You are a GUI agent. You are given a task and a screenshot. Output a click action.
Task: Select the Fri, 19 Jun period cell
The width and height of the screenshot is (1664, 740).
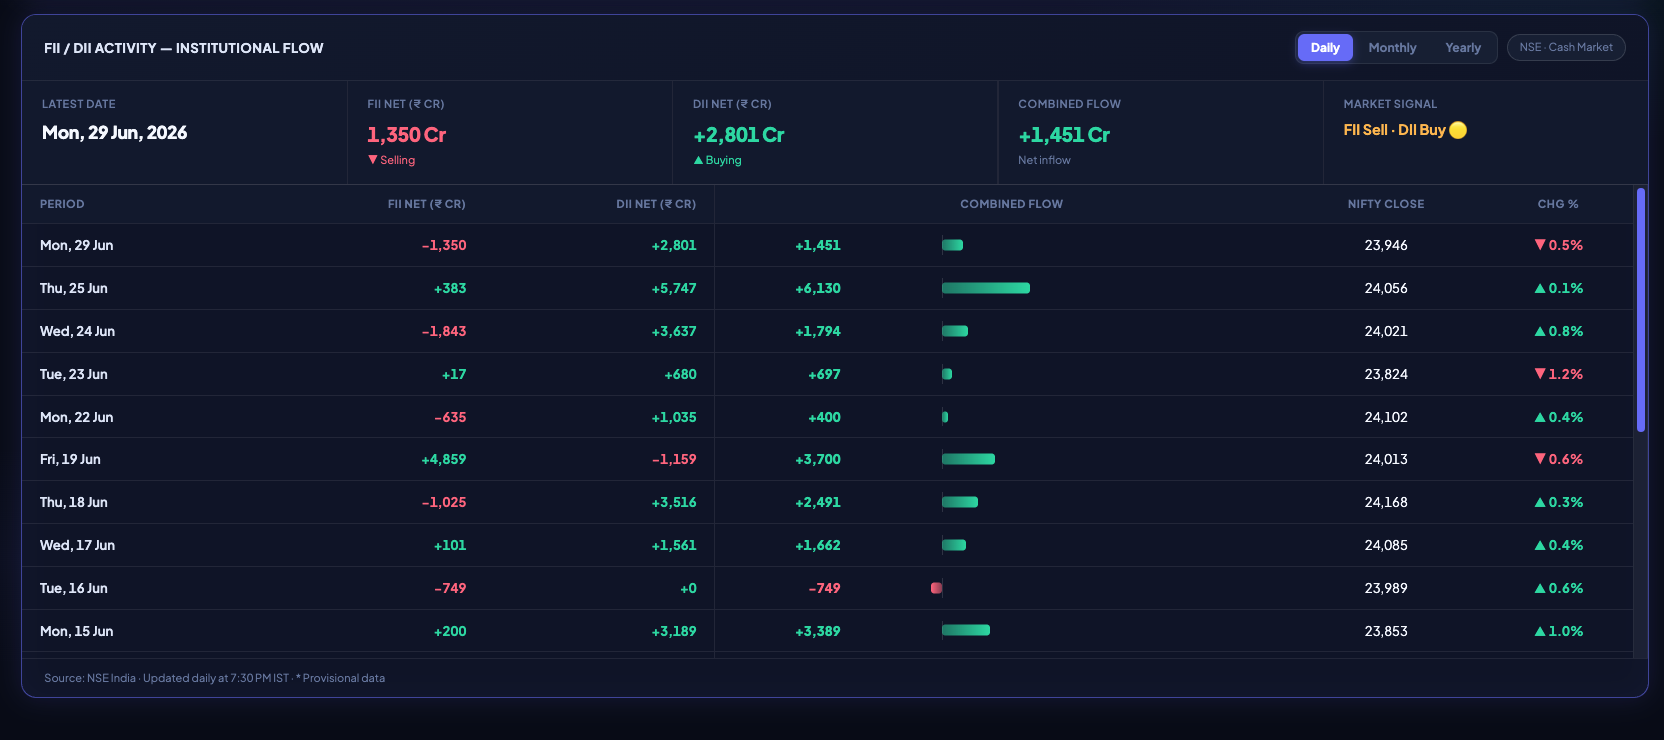click(x=71, y=459)
